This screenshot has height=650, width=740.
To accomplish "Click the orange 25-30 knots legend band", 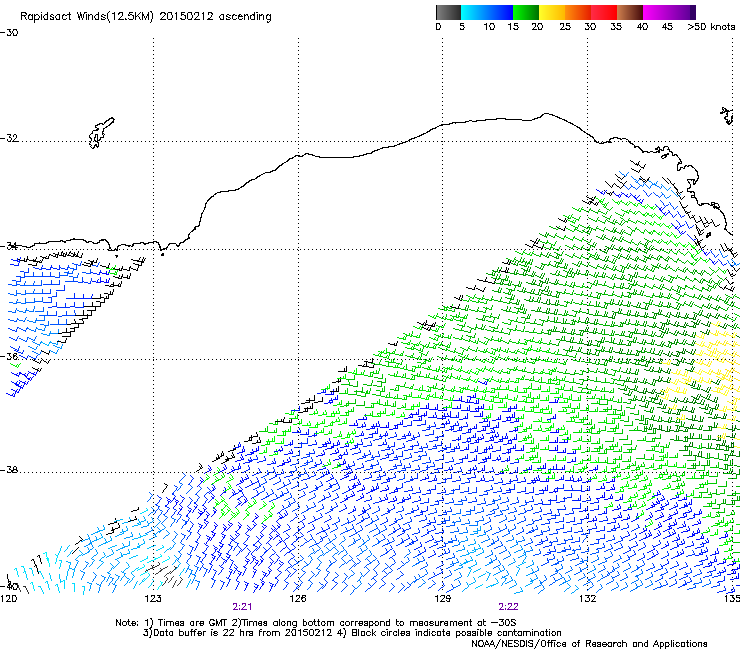I will coord(578,12).
